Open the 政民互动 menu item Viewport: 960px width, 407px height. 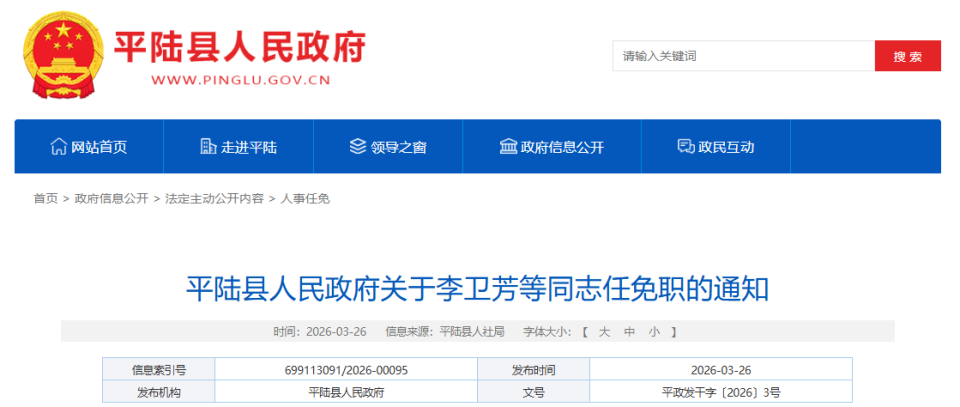pos(716,146)
